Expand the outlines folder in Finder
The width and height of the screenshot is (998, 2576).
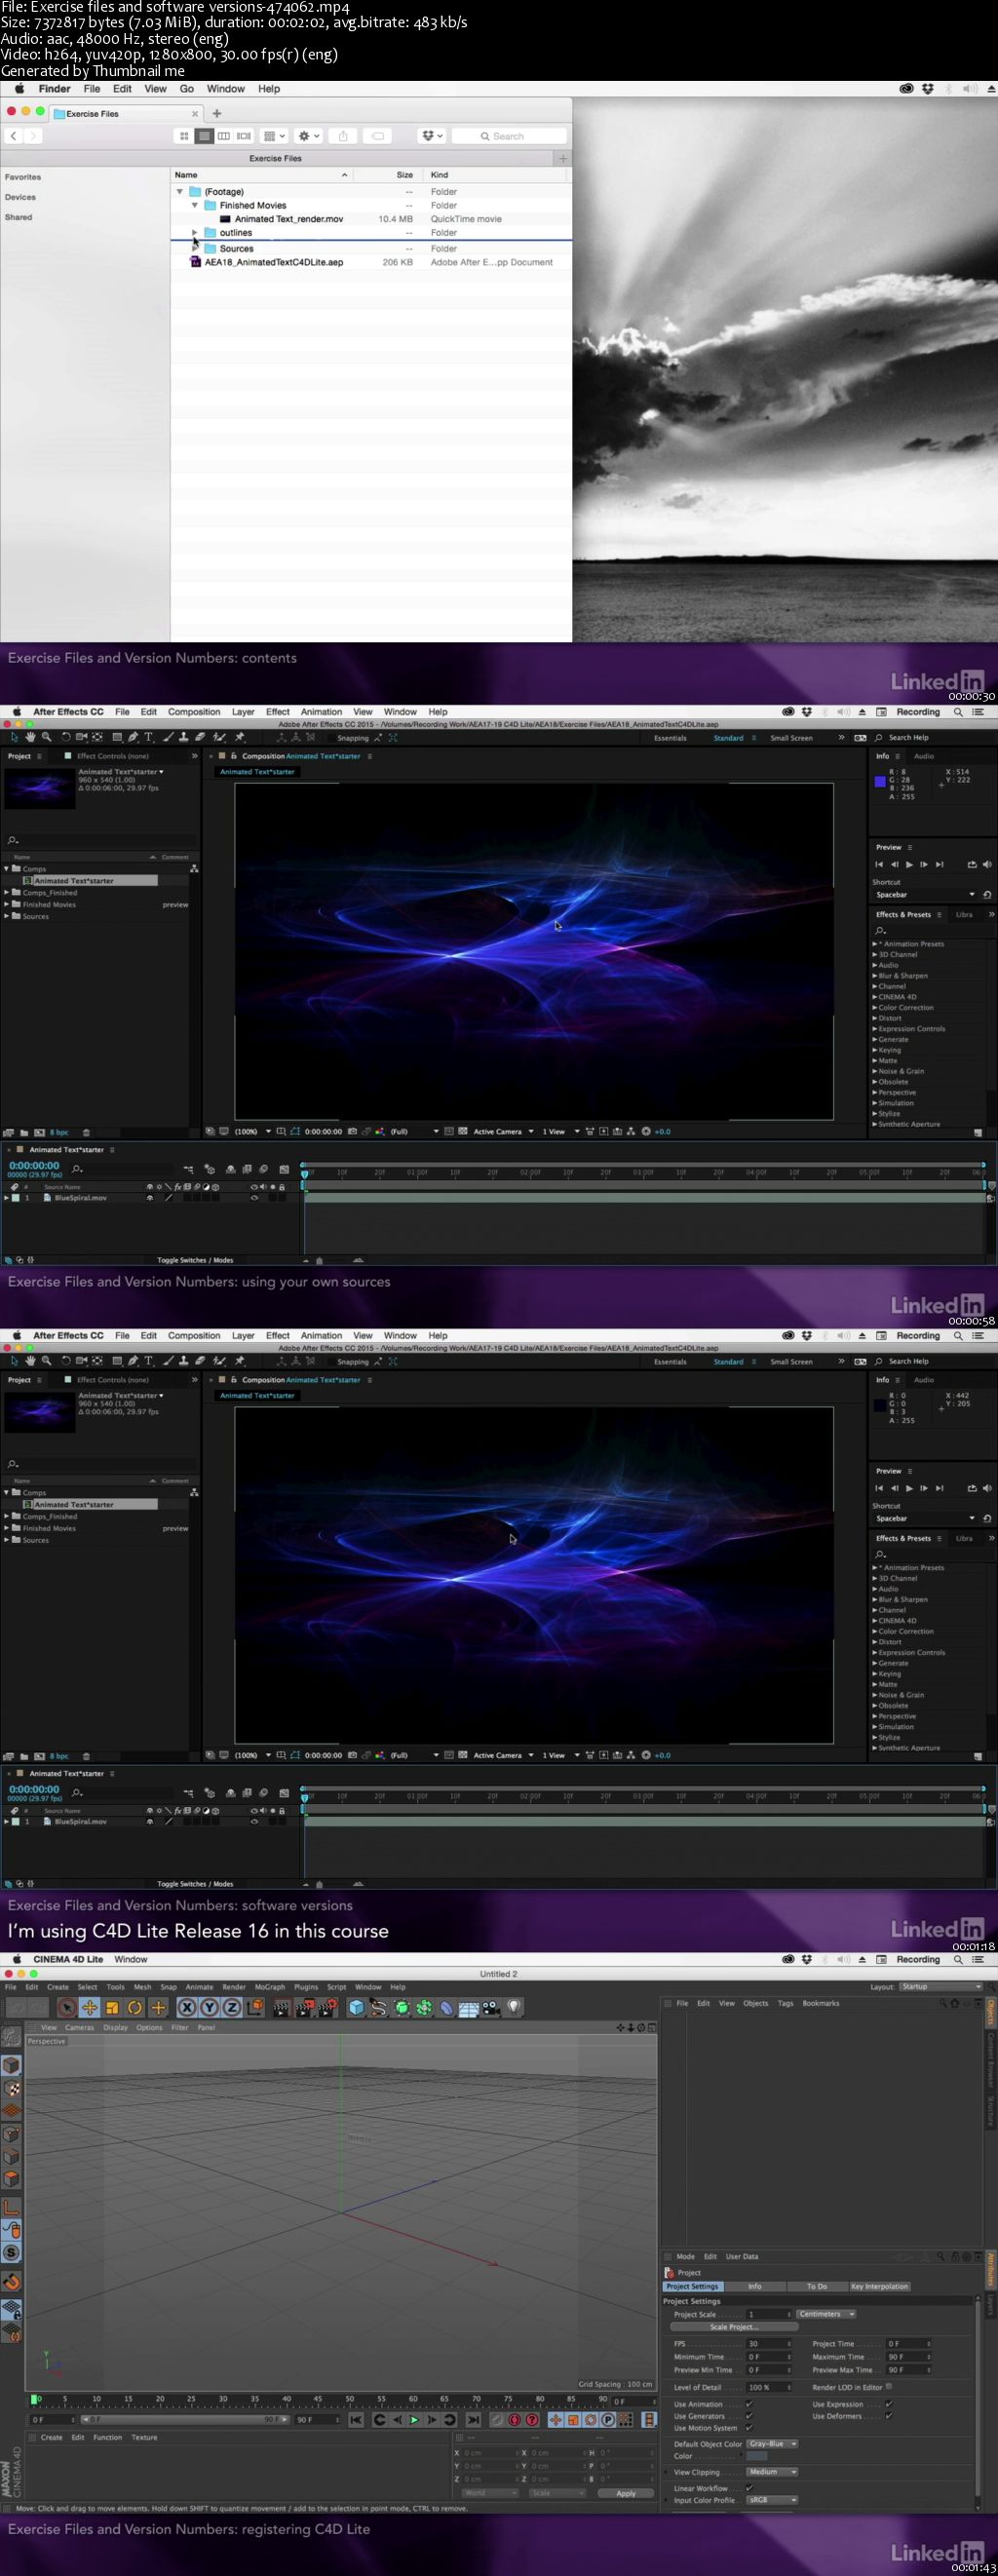(x=195, y=232)
